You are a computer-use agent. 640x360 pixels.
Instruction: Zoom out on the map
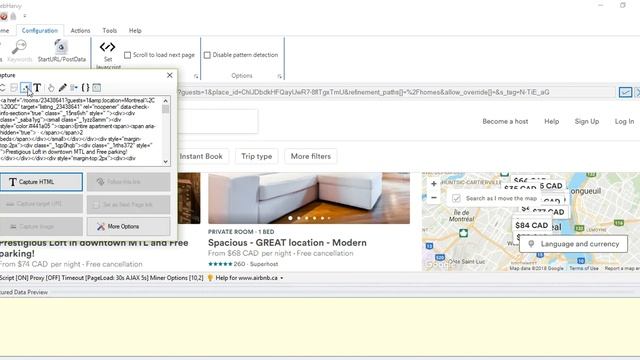click(x=433, y=198)
